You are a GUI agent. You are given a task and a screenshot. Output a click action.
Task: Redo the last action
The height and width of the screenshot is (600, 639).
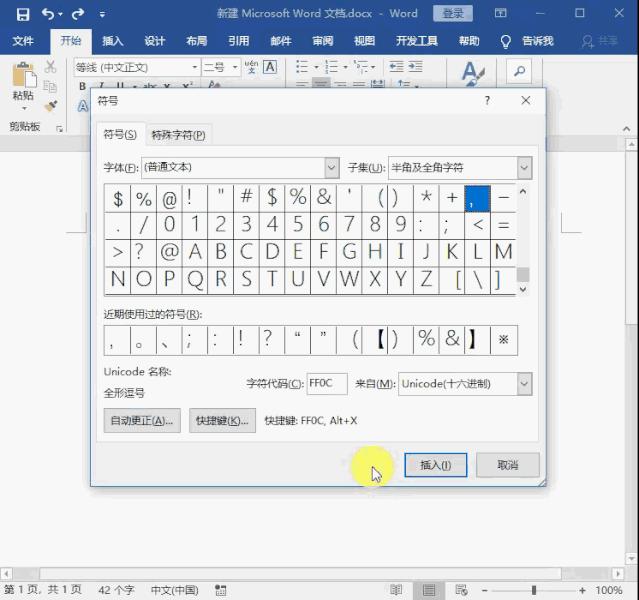click(77, 15)
